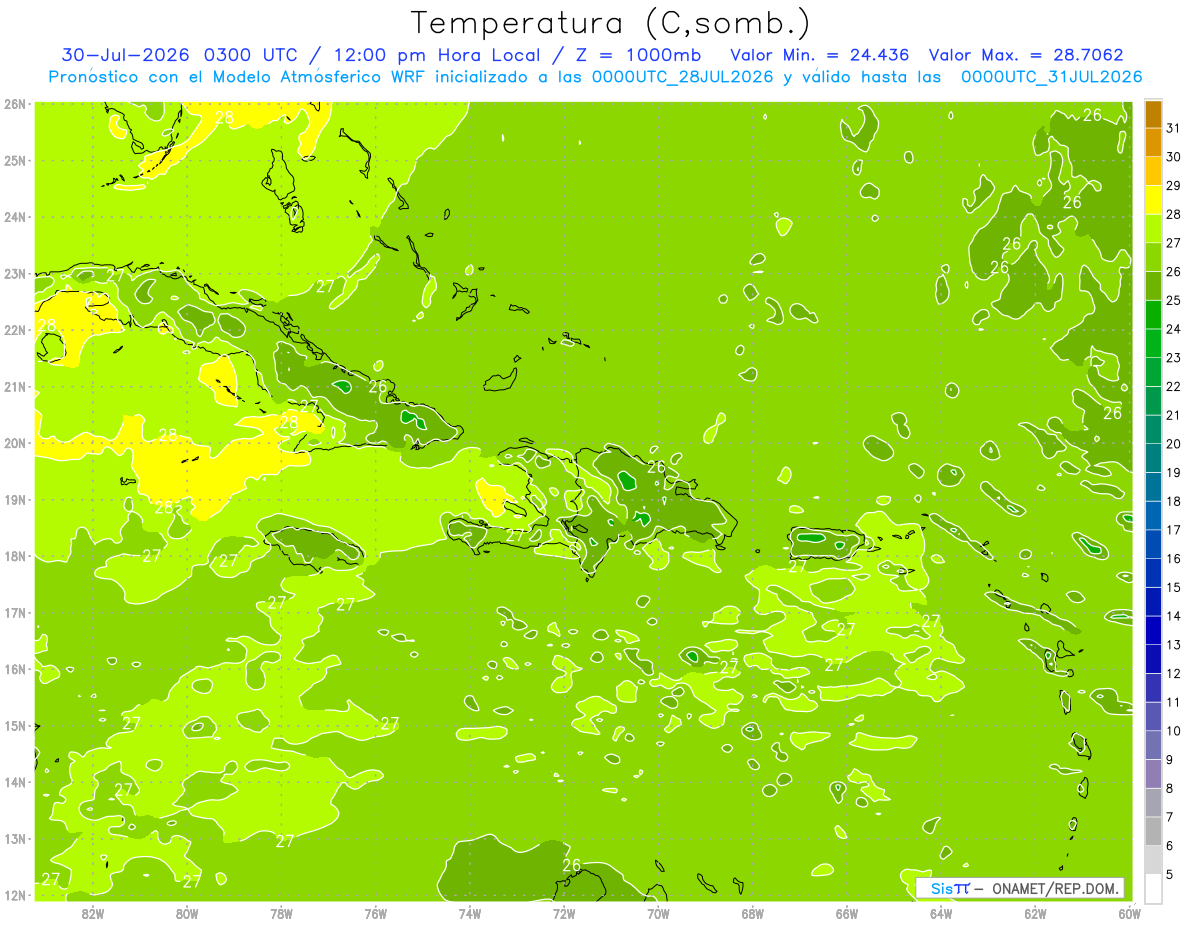The width and height of the screenshot is (1200, 927).
Task: Click the '0000UTC_28JUL2026' initialization time text
Action: [683, 77]
